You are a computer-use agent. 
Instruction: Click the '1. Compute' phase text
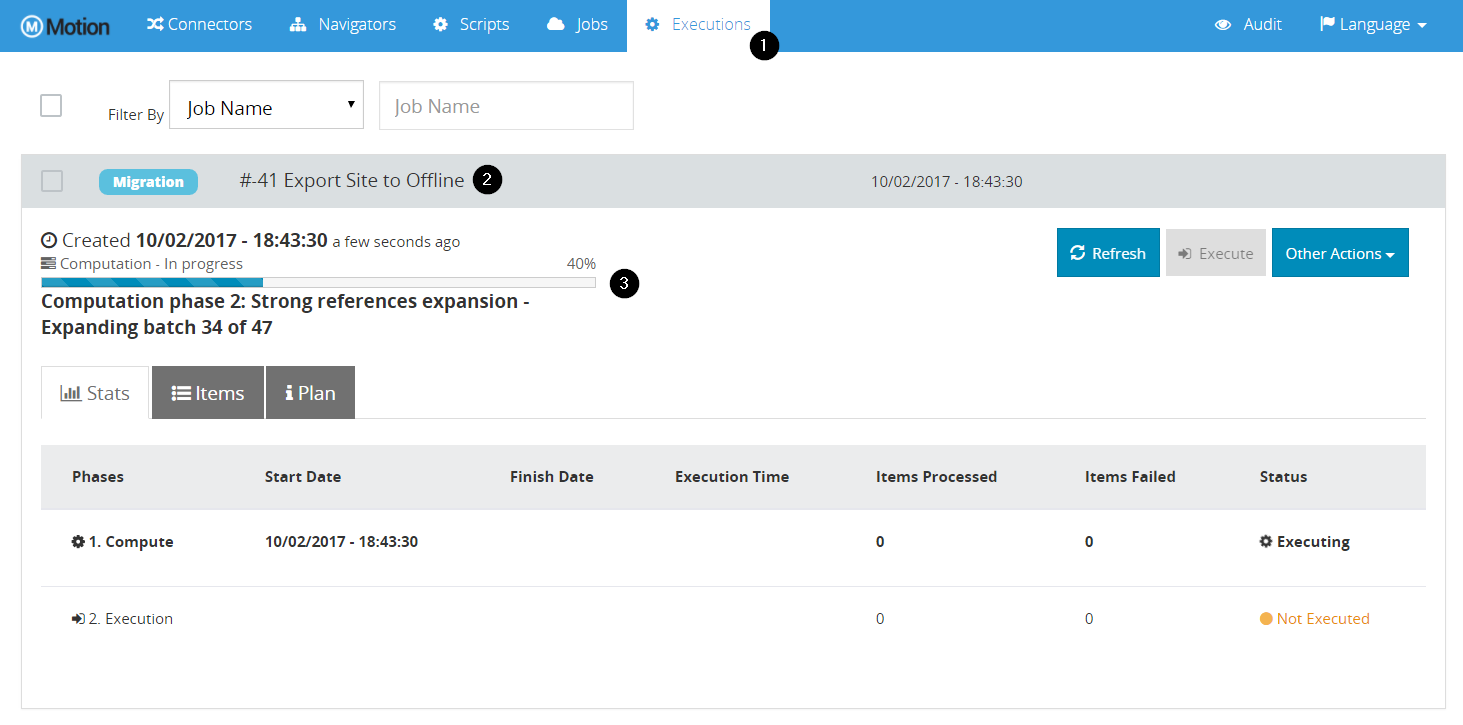(131, 542)
